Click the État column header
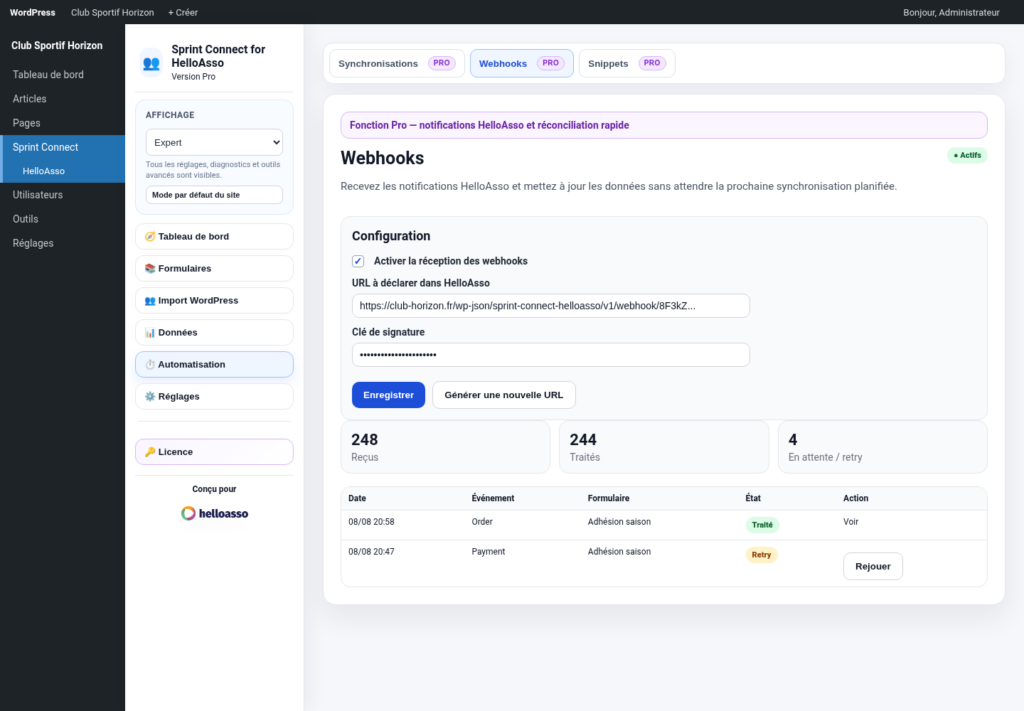1024x711 pixels. click(x=752, y=498)
